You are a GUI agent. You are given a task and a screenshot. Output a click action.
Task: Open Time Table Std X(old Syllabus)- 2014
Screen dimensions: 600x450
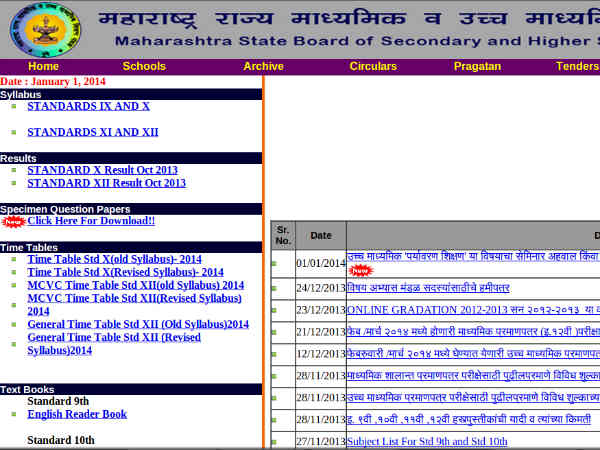[x=114, y=259]
